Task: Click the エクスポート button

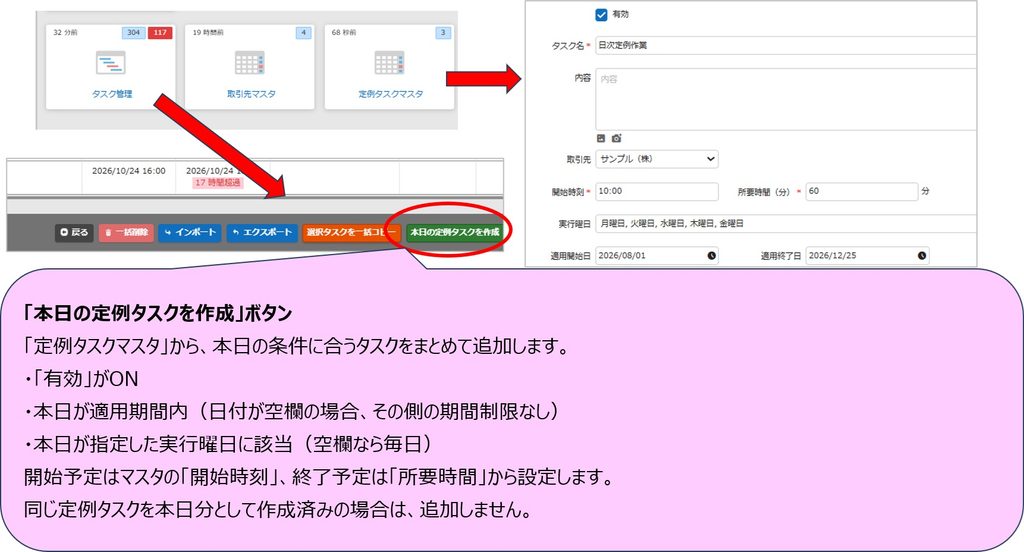Action: click(263, 233)
